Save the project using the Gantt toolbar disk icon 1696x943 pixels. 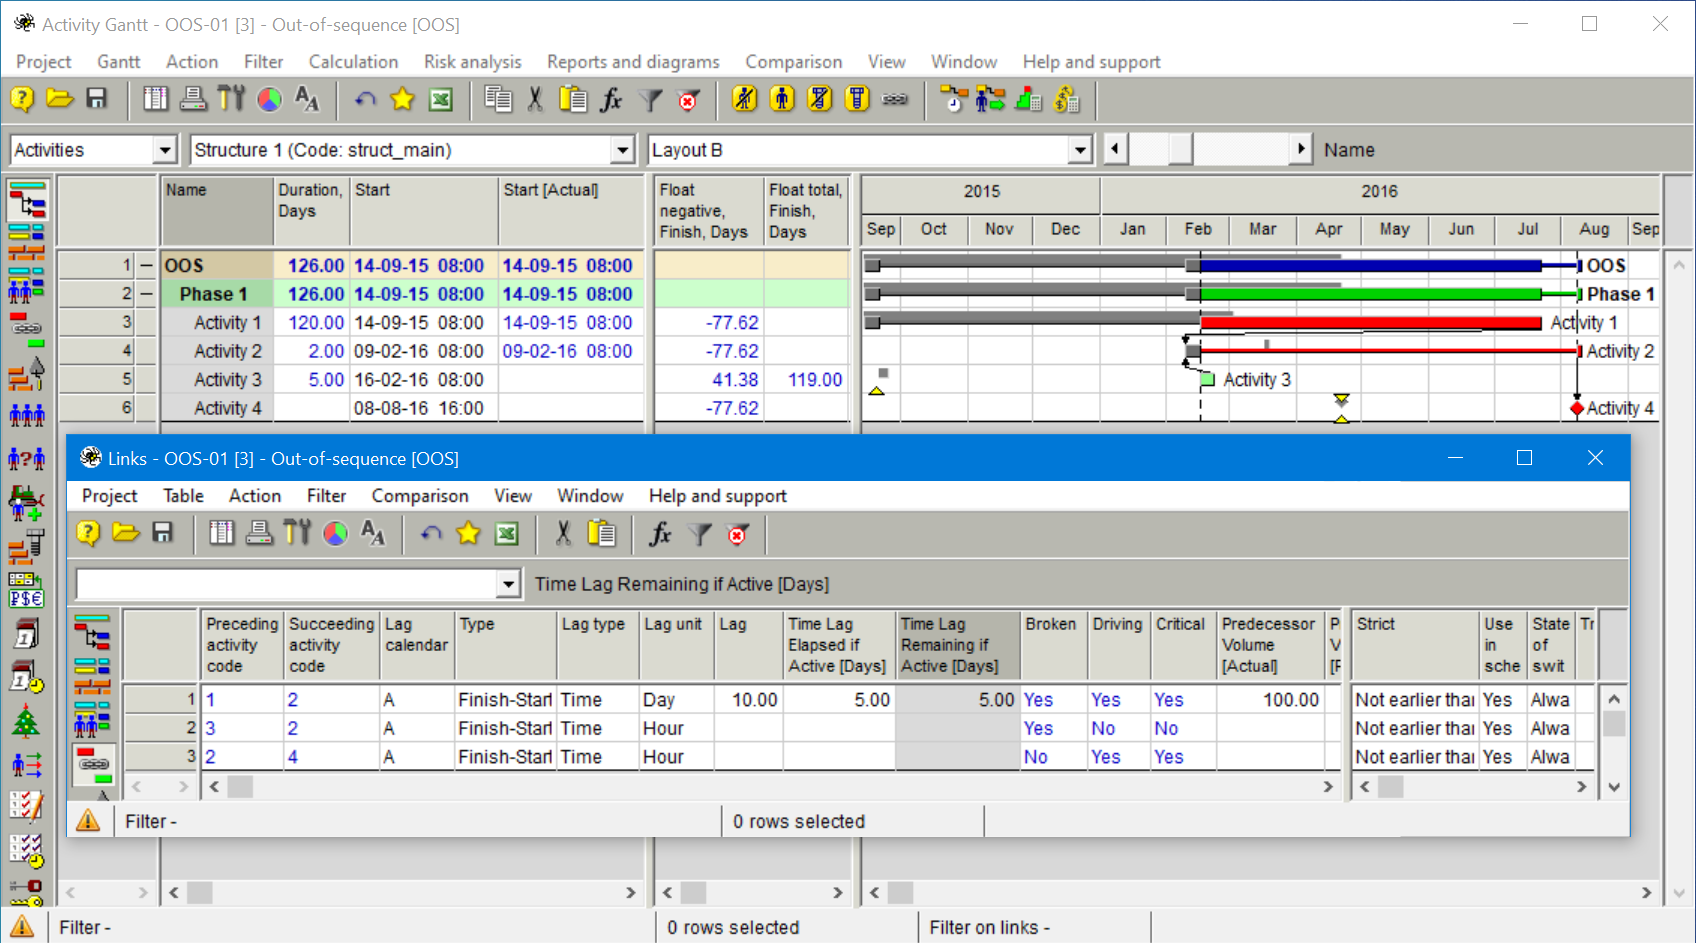96,99
